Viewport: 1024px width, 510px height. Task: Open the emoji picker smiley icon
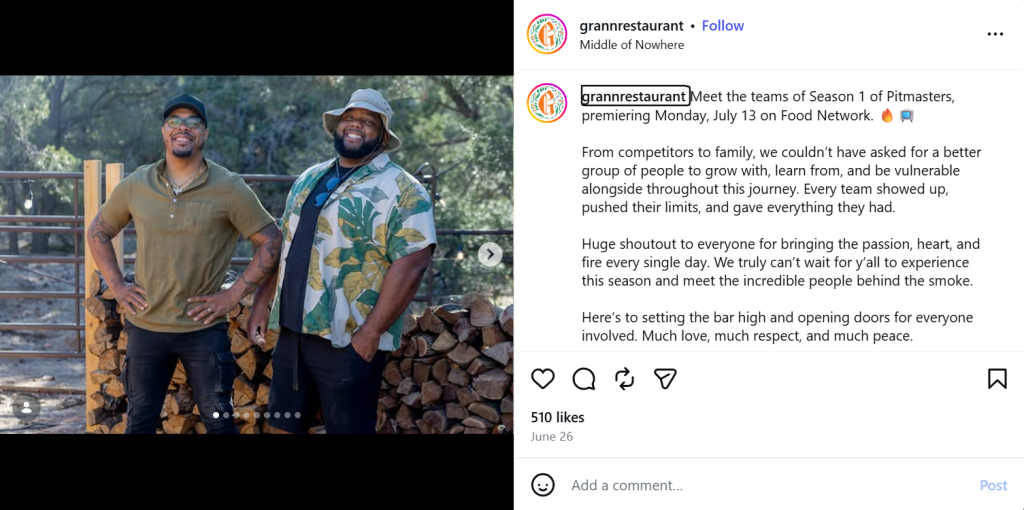[x=543, y=485]
